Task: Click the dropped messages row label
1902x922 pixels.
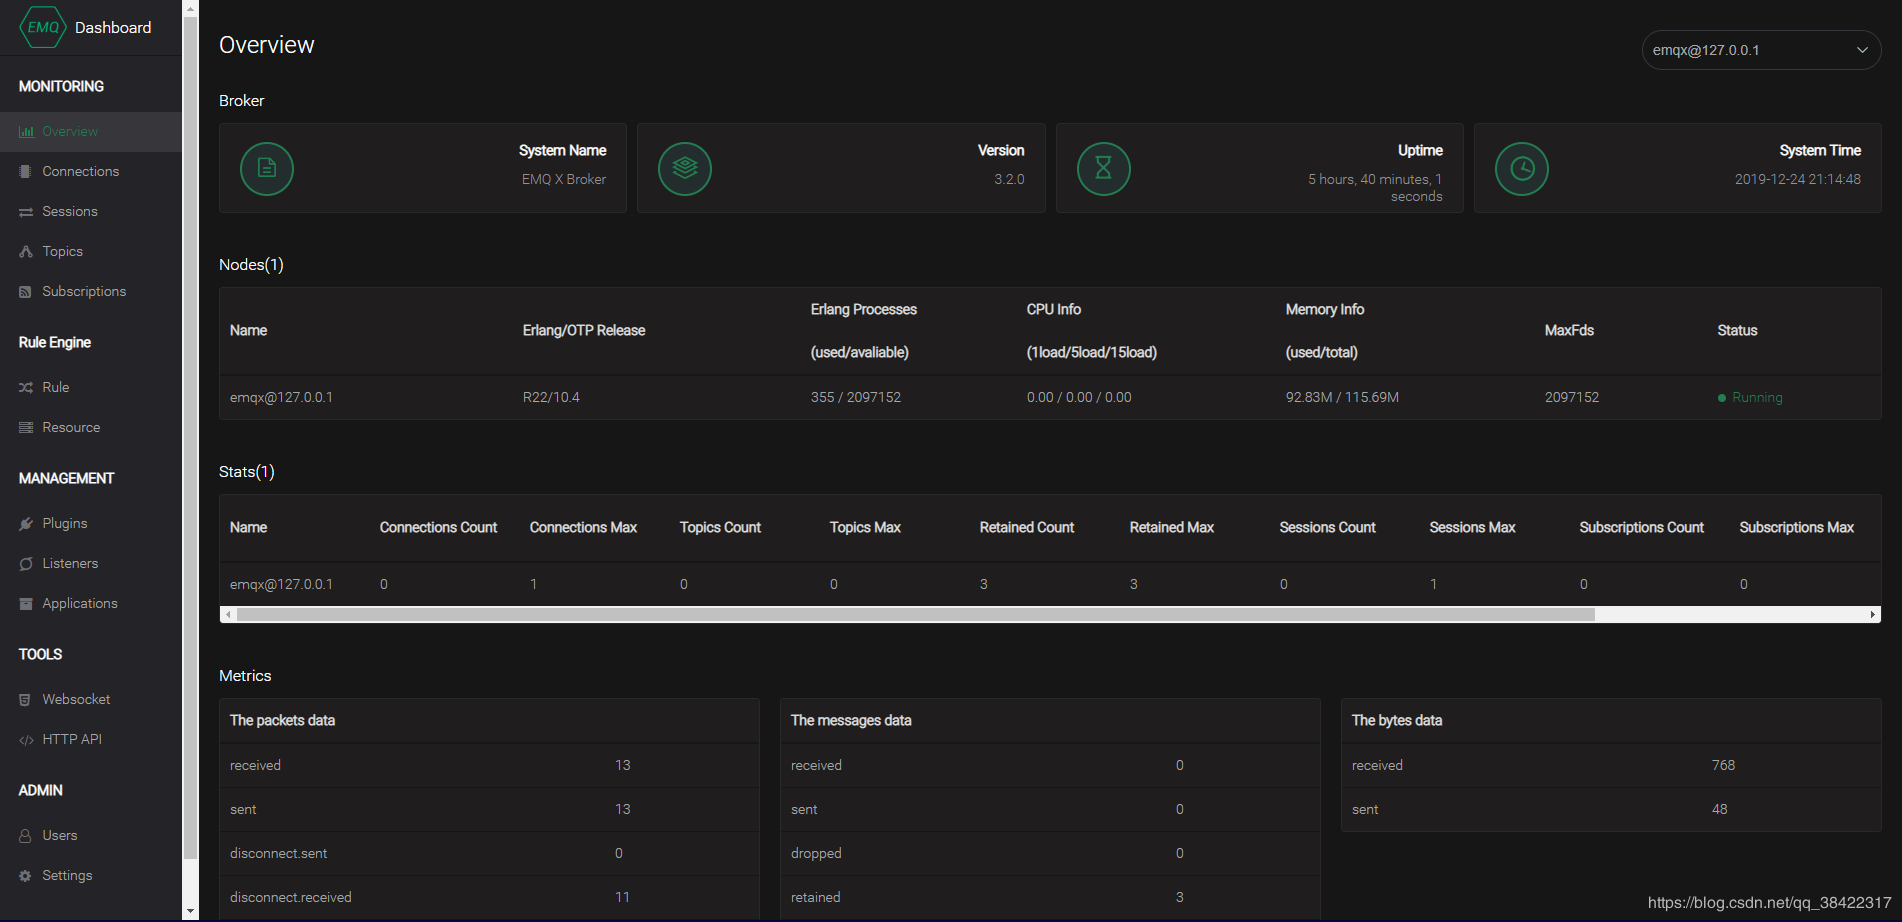Action: [816, 854]
